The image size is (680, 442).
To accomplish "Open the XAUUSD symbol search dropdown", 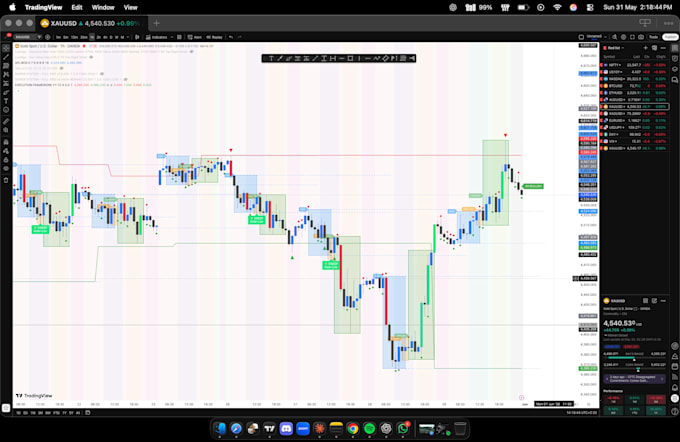I will pyautogui.click(x=28, y=37).
